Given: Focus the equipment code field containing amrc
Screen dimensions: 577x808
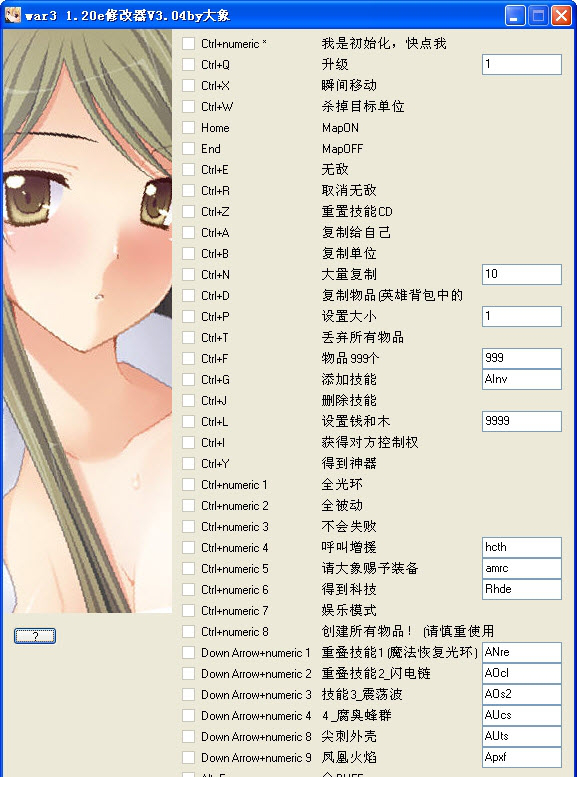Looking at the screenshot, I should [x=522, y=568].
